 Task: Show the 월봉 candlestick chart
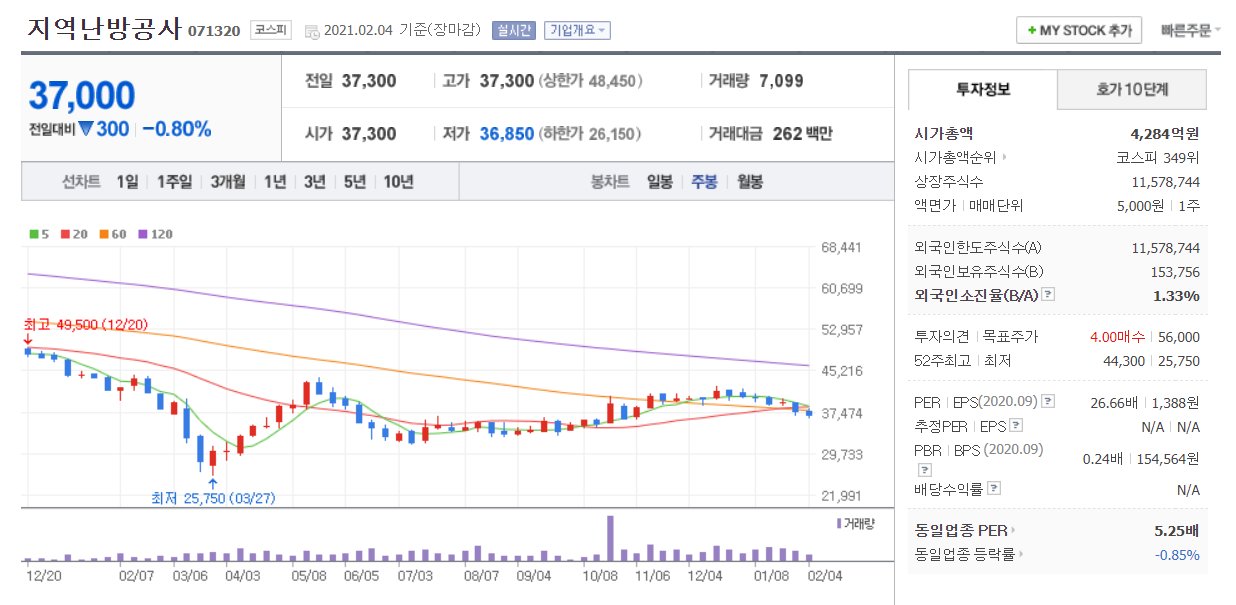click(x=749, y=182)
